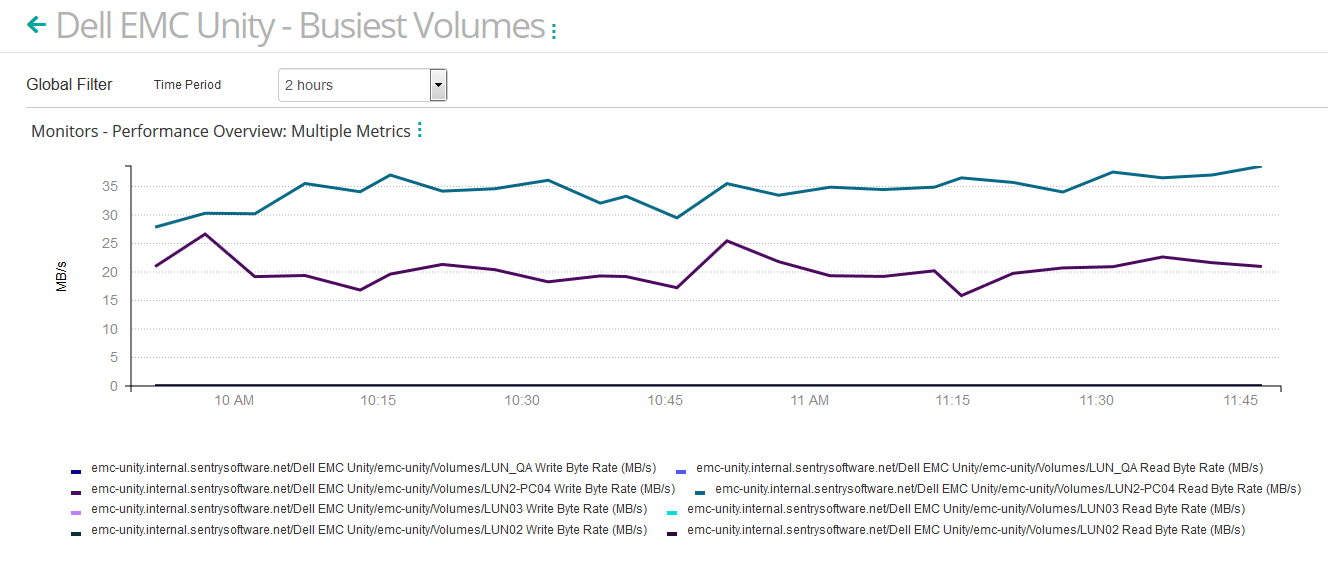The width and height of the screenshot is (1328, 562).
Task: Click LUN02 Write Byte Rate legend entry
Action: 368,530
